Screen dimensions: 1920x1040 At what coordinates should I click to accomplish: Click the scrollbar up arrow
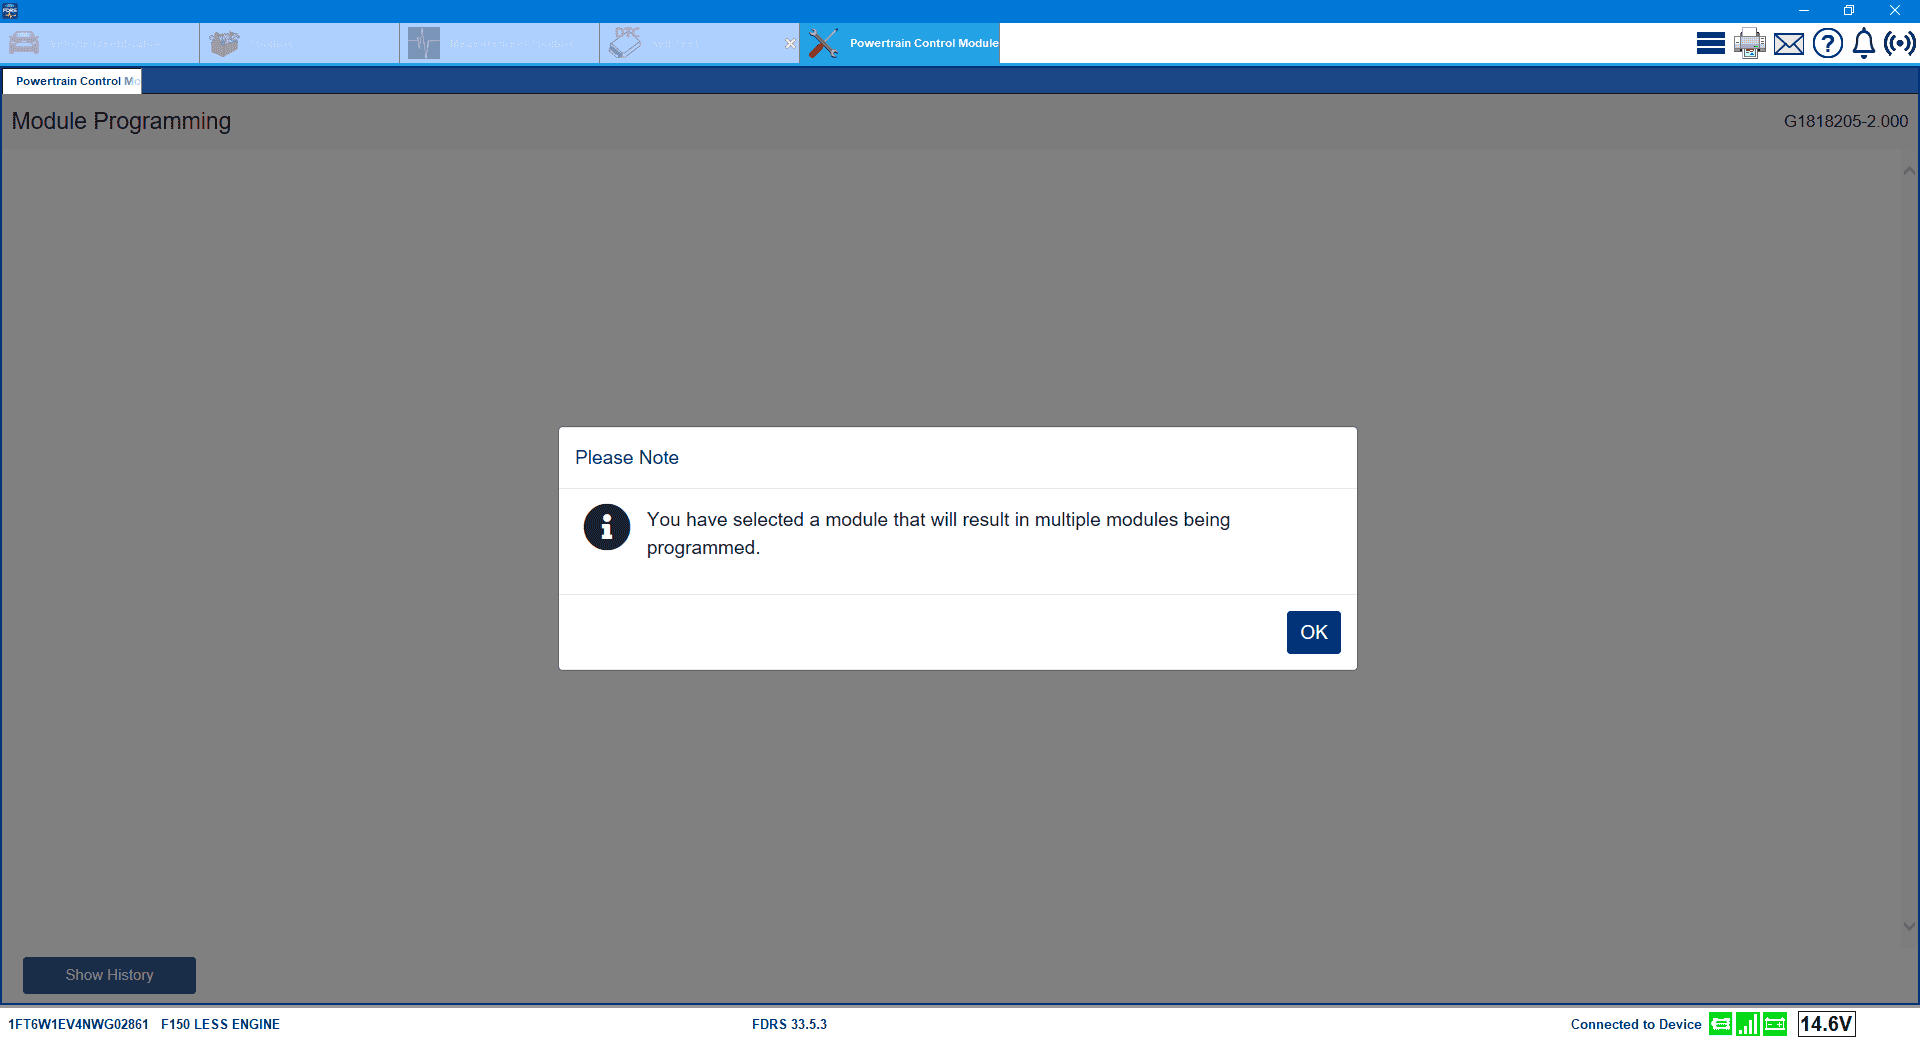[x=1909, y=171]
